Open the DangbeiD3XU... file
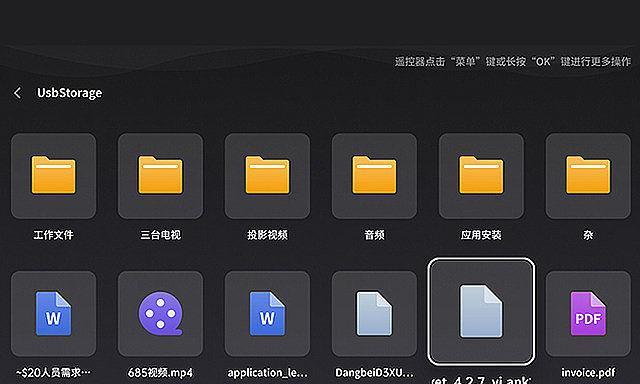This screenshot has width=640, height=384. coord(374,314)
